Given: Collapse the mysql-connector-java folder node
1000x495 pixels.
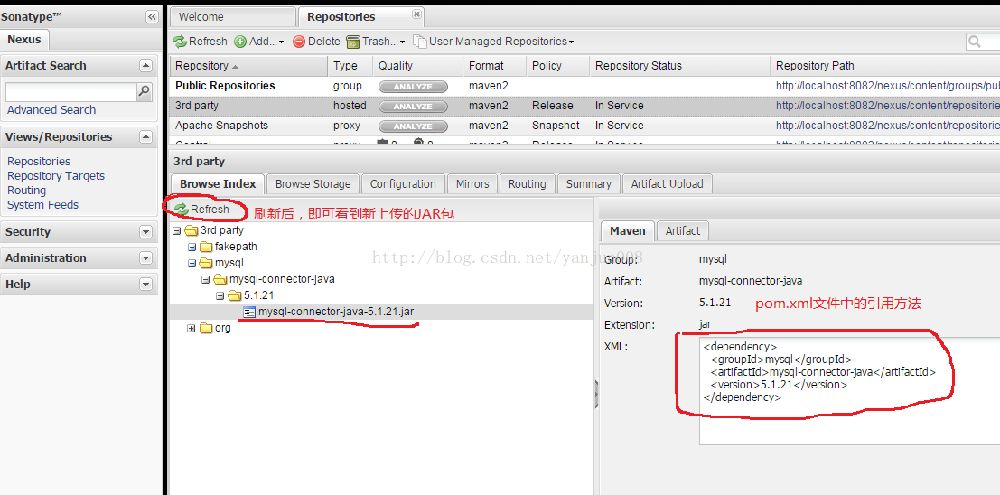Looking at the screenshot, I should click(x=205, y=279).
